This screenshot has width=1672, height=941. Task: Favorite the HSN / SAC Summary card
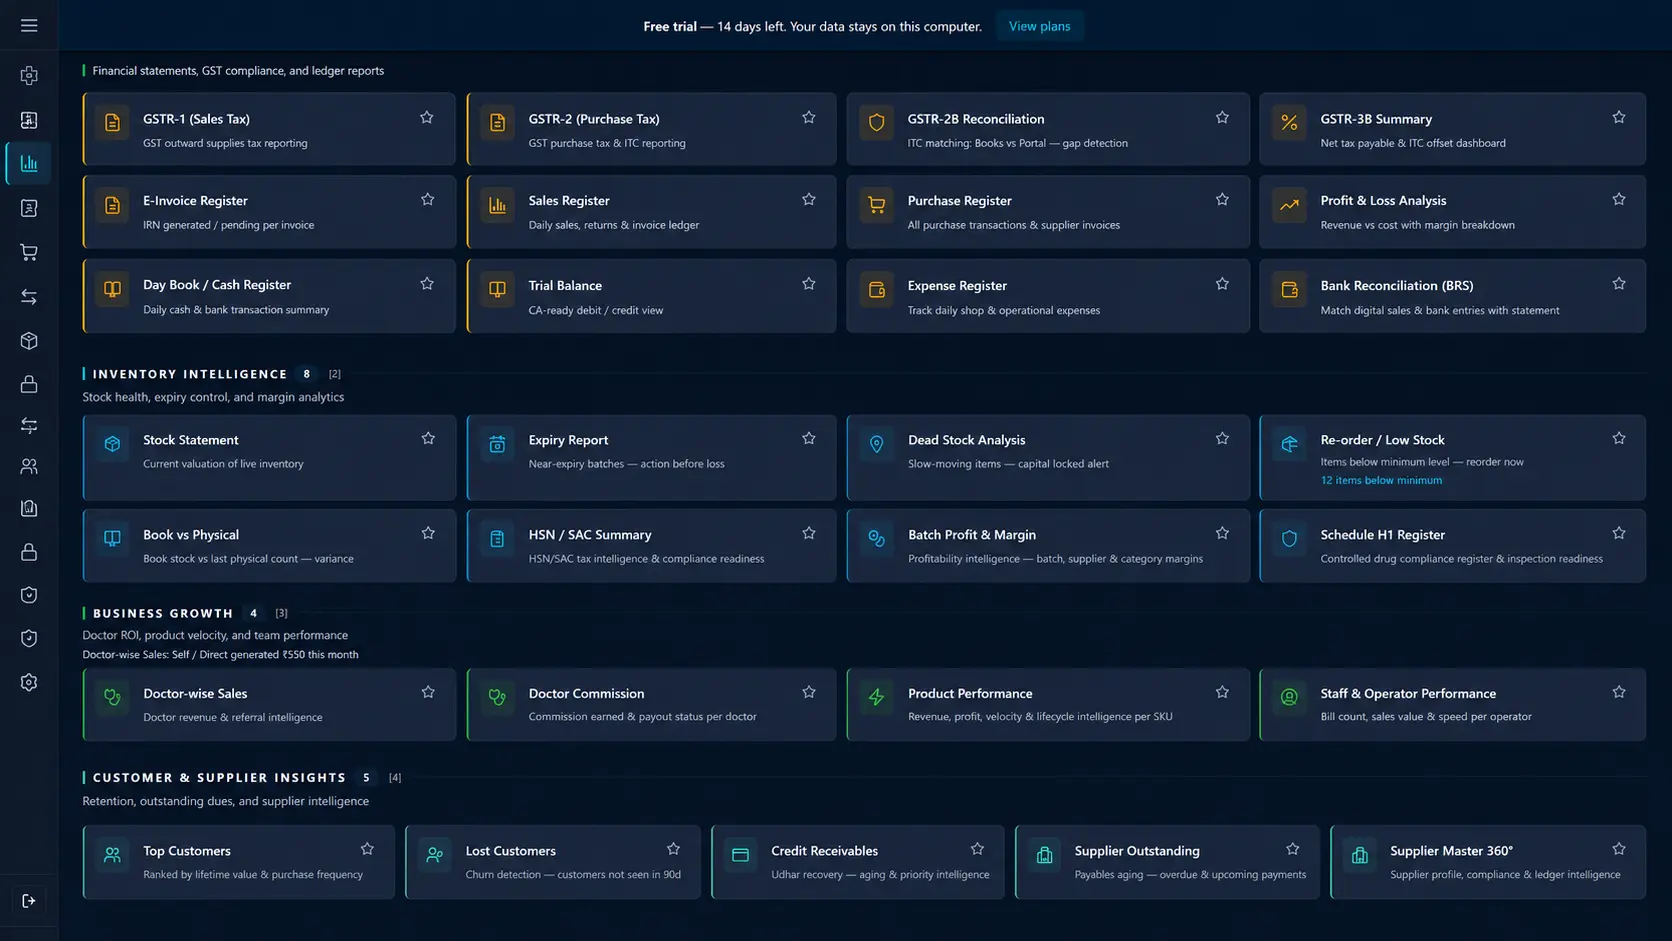pyautogui.click(x=809, y=534)
